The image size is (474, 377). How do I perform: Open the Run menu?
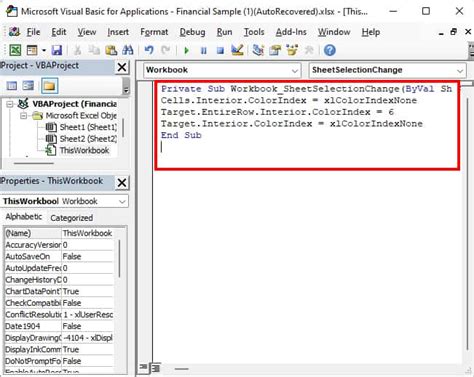(x=224, y=32)
